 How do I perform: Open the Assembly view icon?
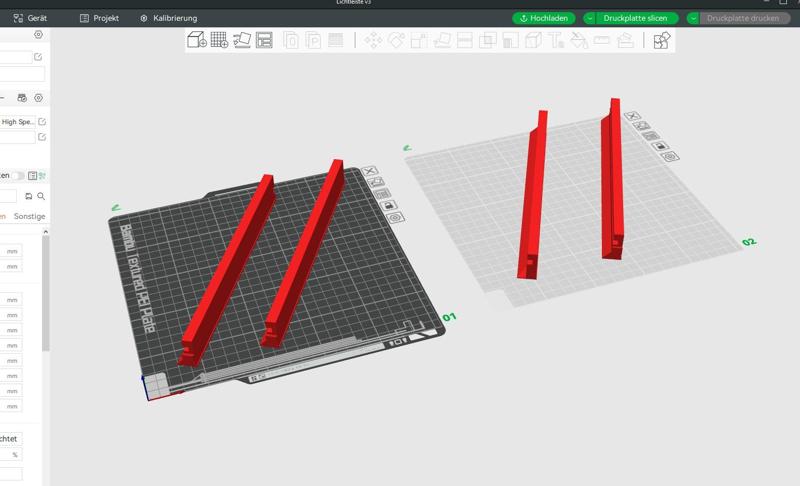[x=662, y=40]
